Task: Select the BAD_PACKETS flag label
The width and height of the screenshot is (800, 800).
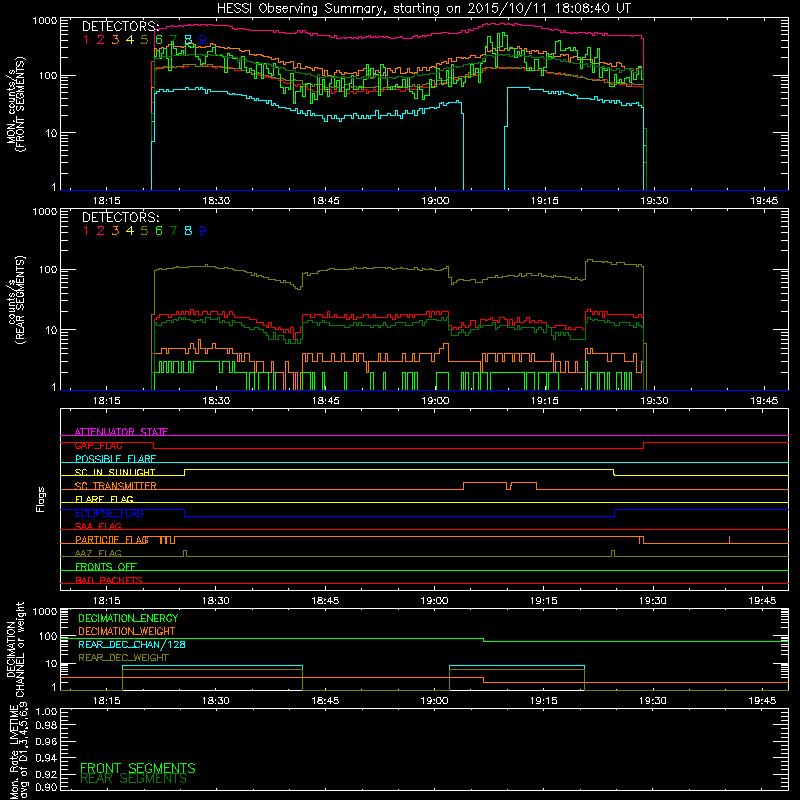Action: (x=109, y=580)
